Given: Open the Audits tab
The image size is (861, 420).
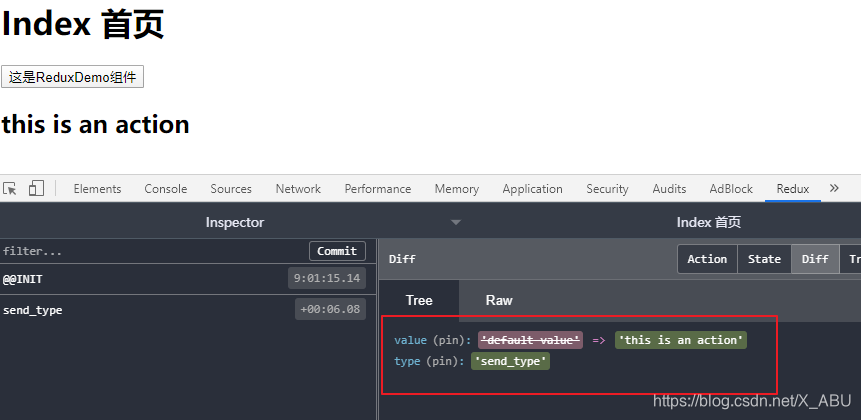Looking at the screenshot, I should tap(669, 189).
